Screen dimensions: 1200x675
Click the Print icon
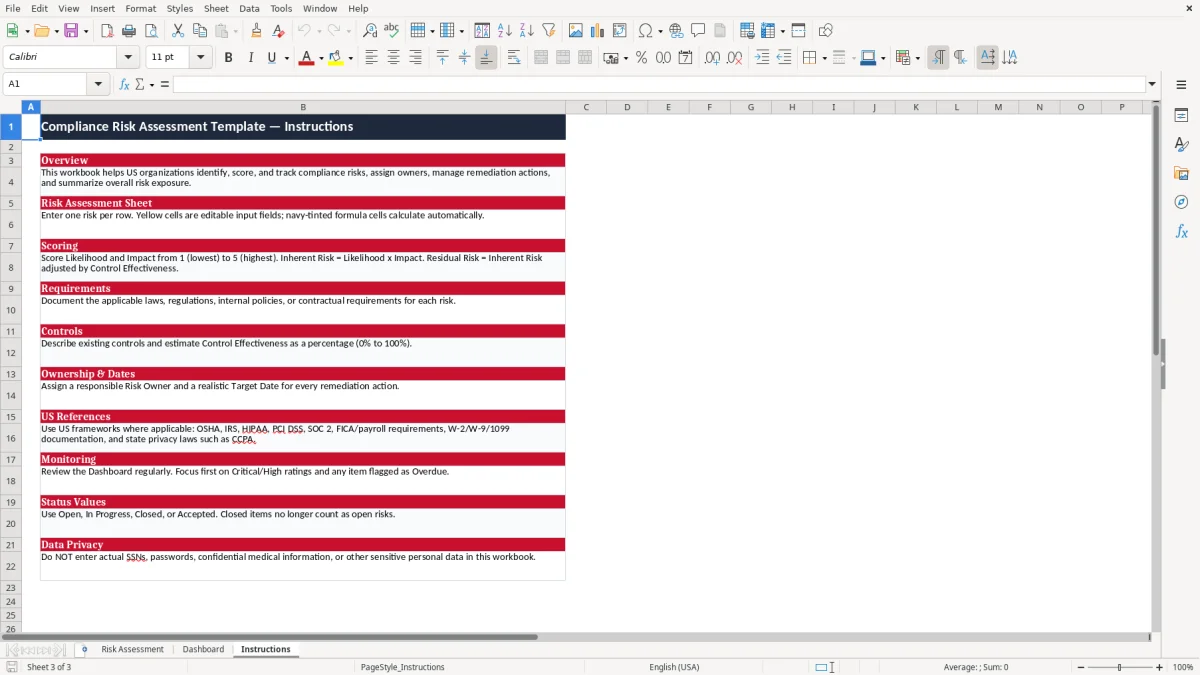pyautogui.click(x=129, y=31)
